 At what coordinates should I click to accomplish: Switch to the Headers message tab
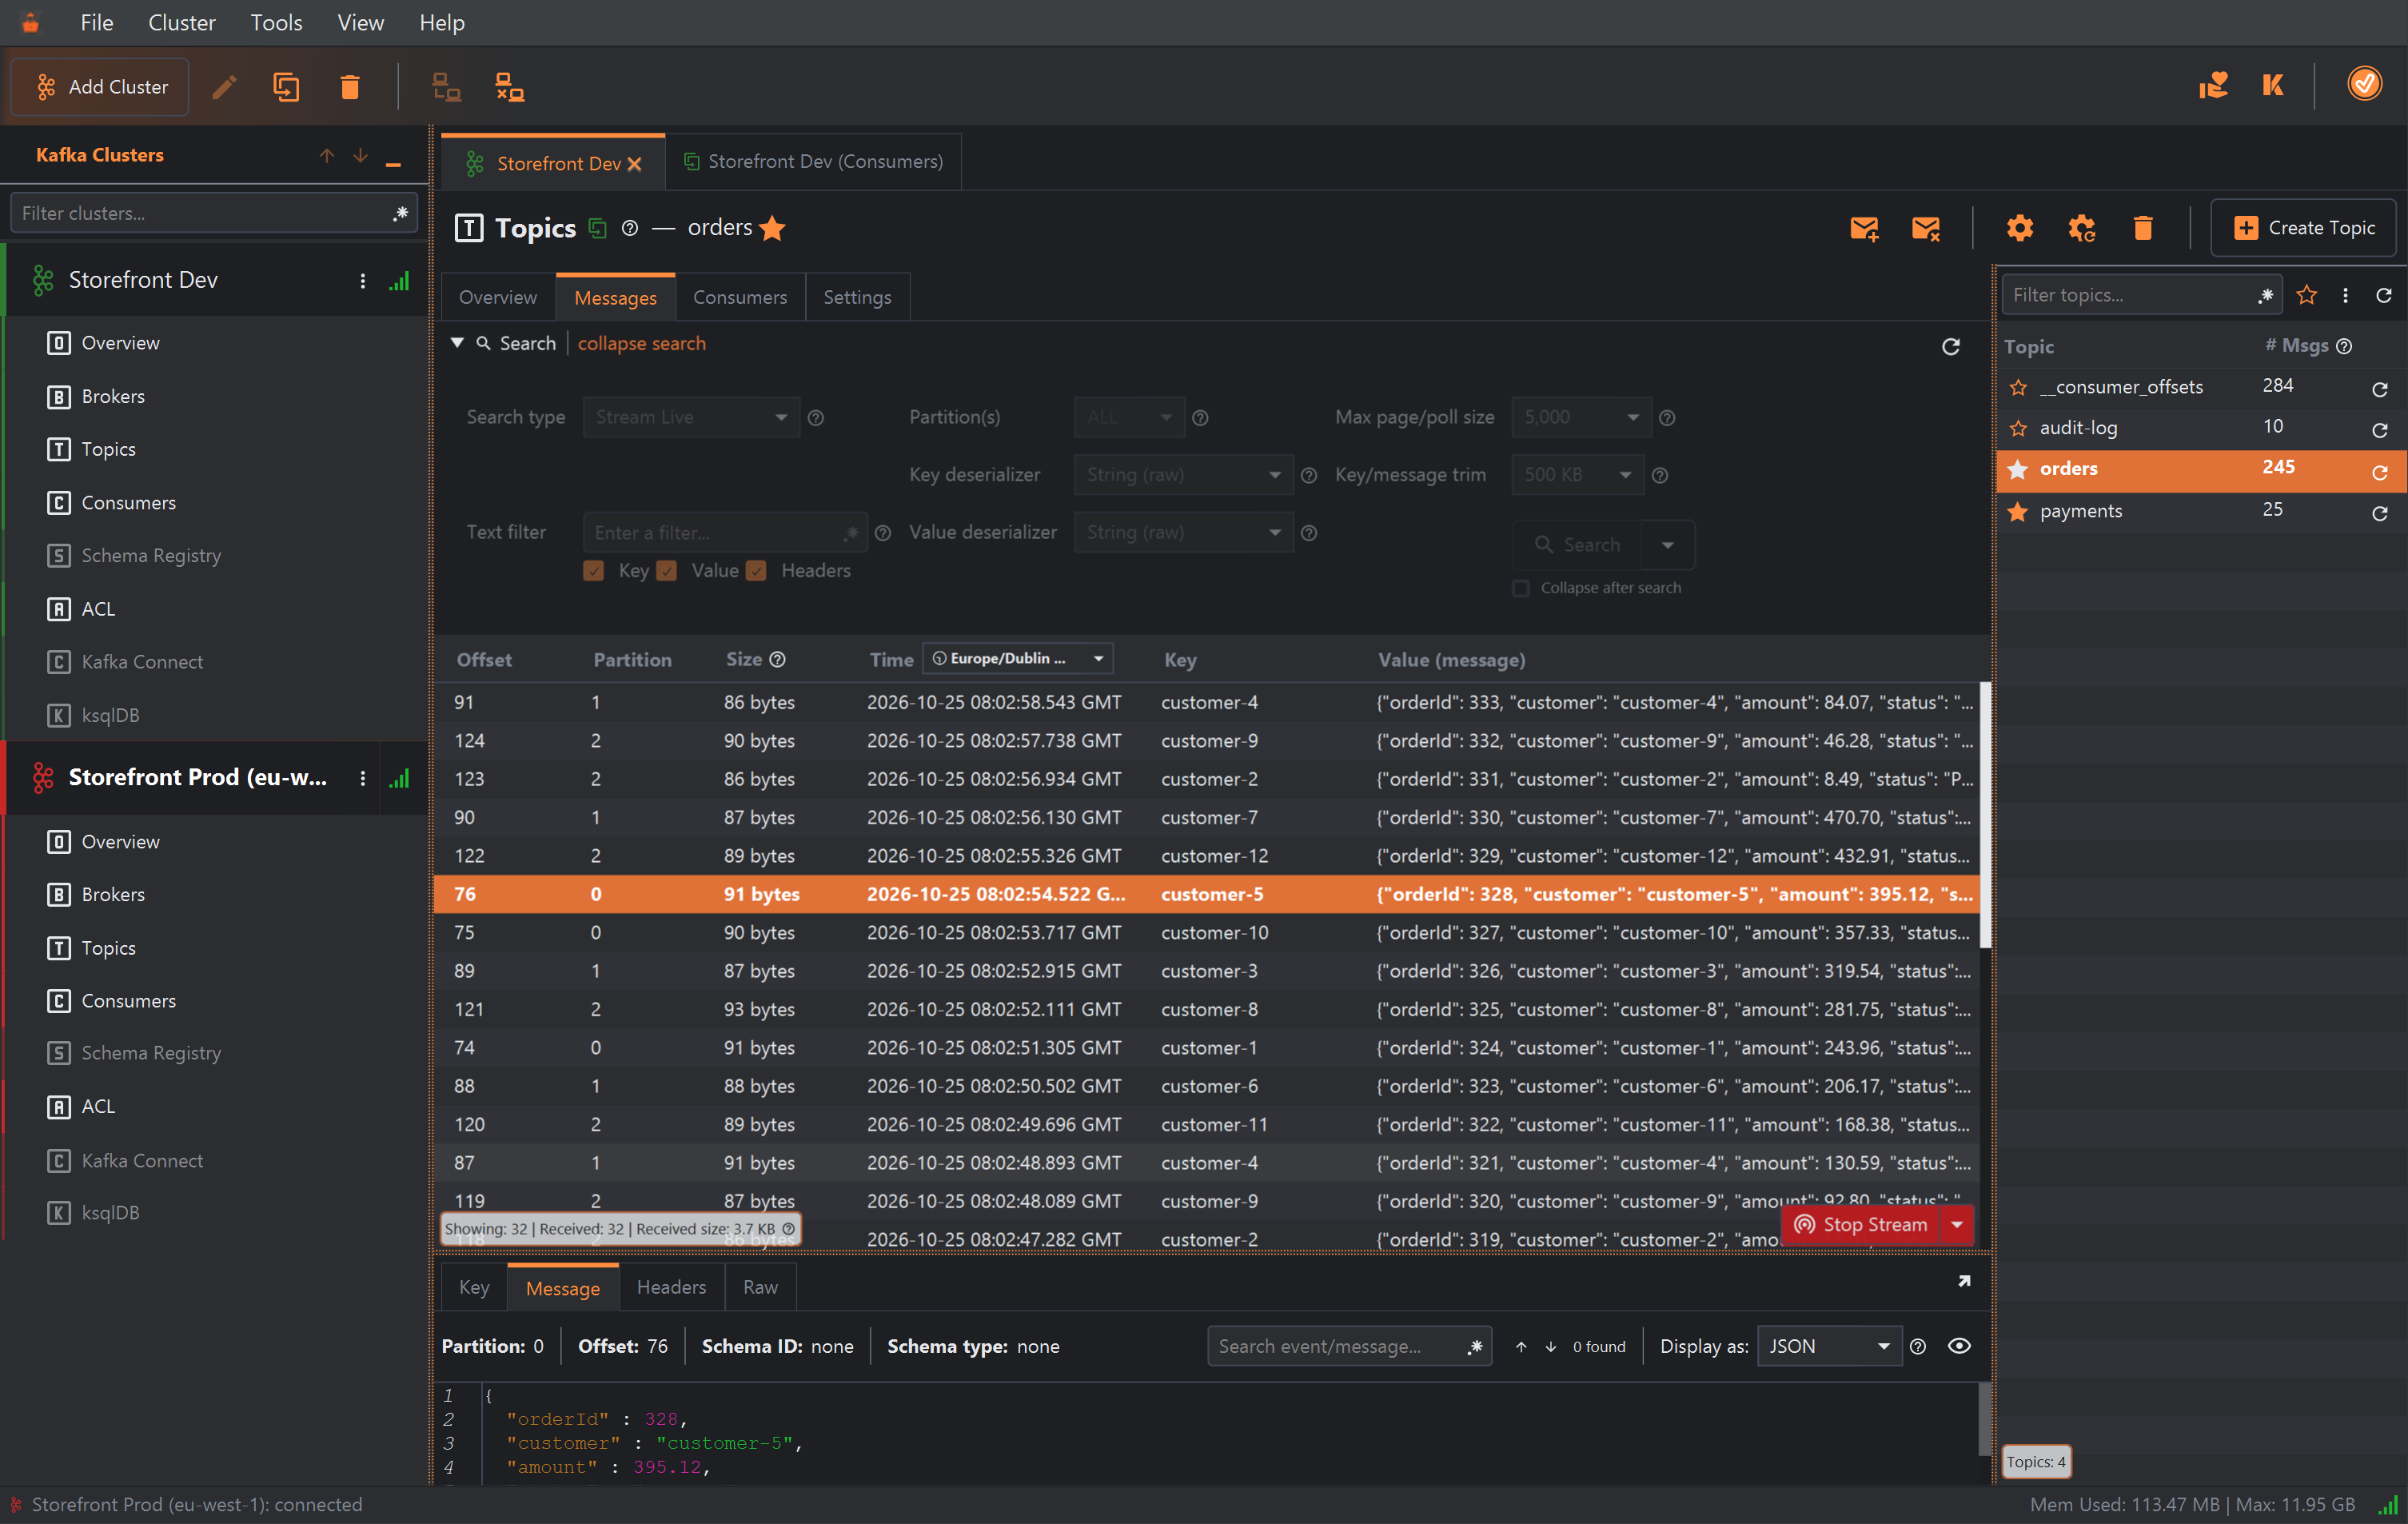(671, 1287)
